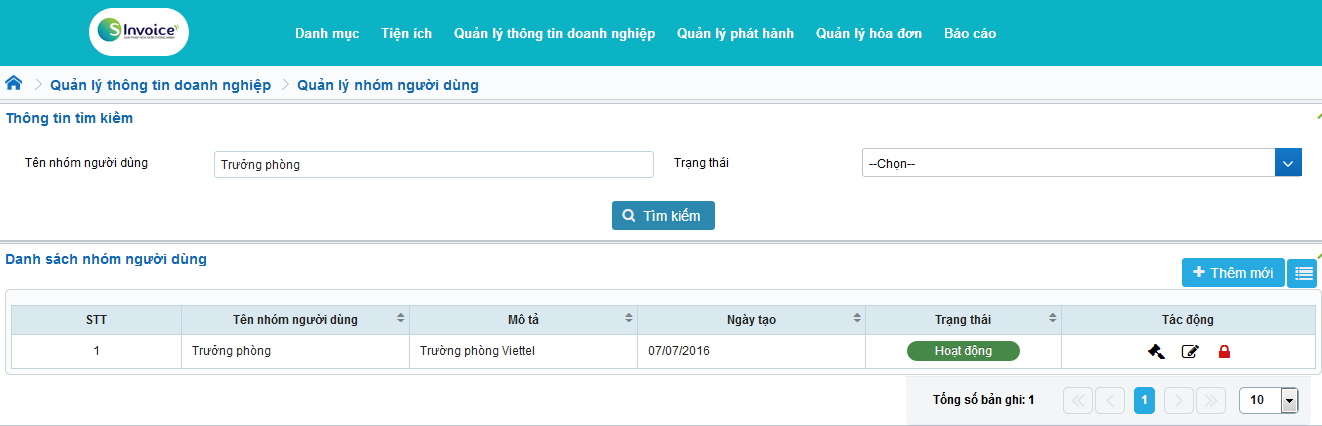Click the Tìm kiếm search button
The height and width of the screenshot is (426, 1322).
pos(663,215)
